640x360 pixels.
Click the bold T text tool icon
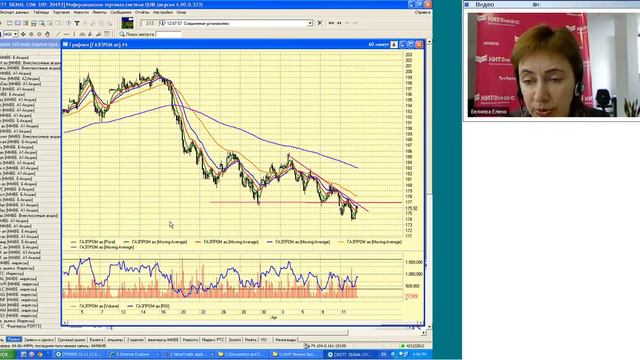coord(77,23)
